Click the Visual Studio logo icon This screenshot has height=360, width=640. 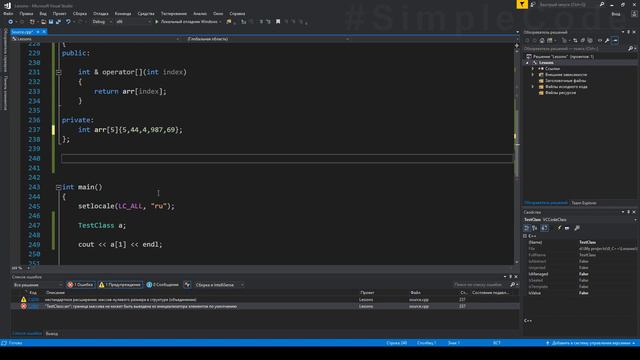pos(7,5)
